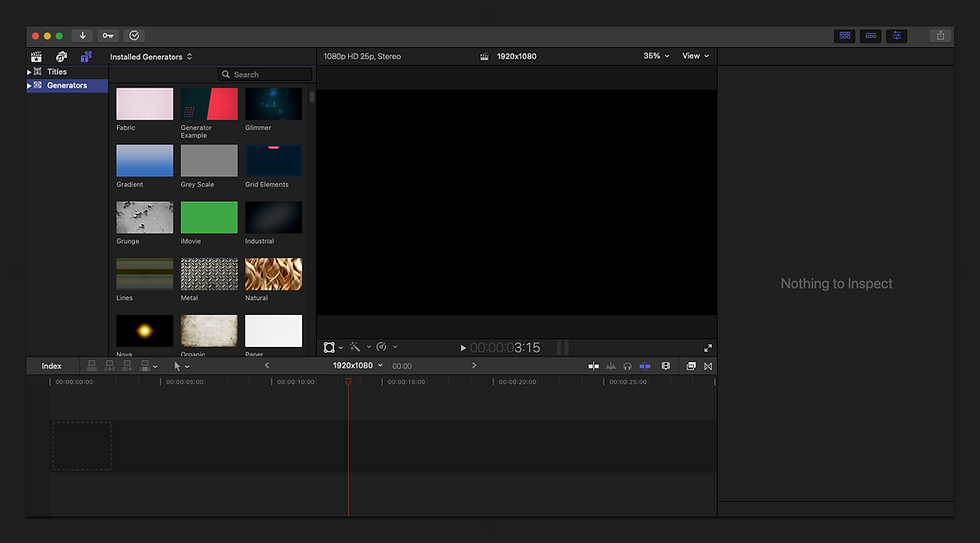Click the clapperboard icon beside viewer title
This screenshot has width=980, height=543.
coord(484,56)
